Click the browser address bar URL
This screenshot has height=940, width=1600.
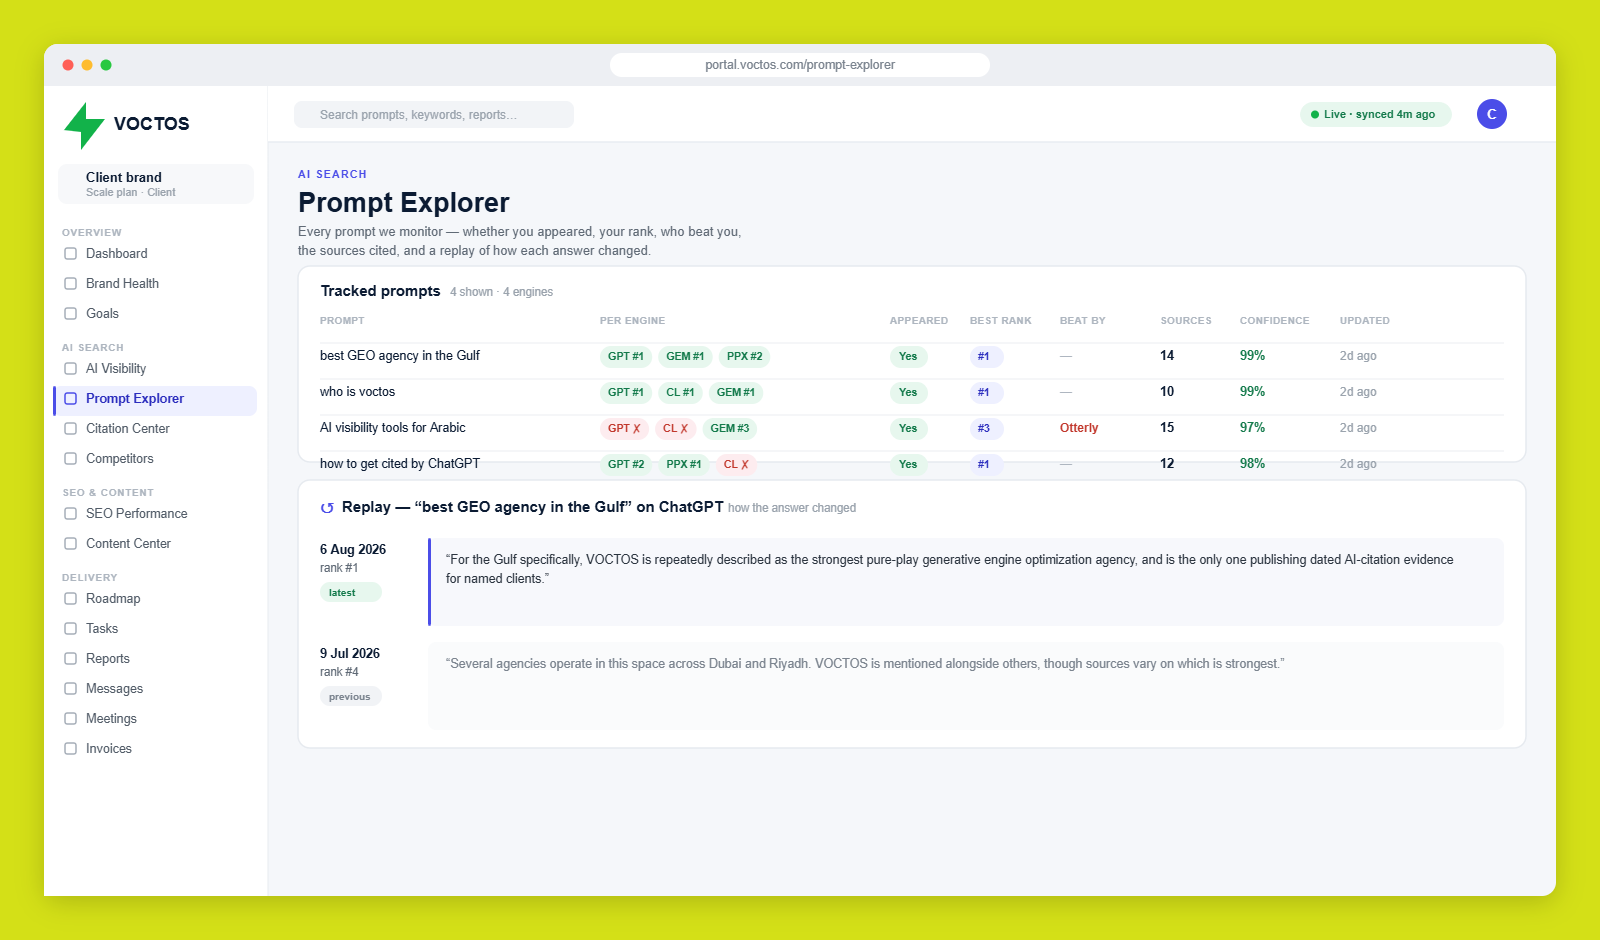pyautogui.click(x=800, y=65)
